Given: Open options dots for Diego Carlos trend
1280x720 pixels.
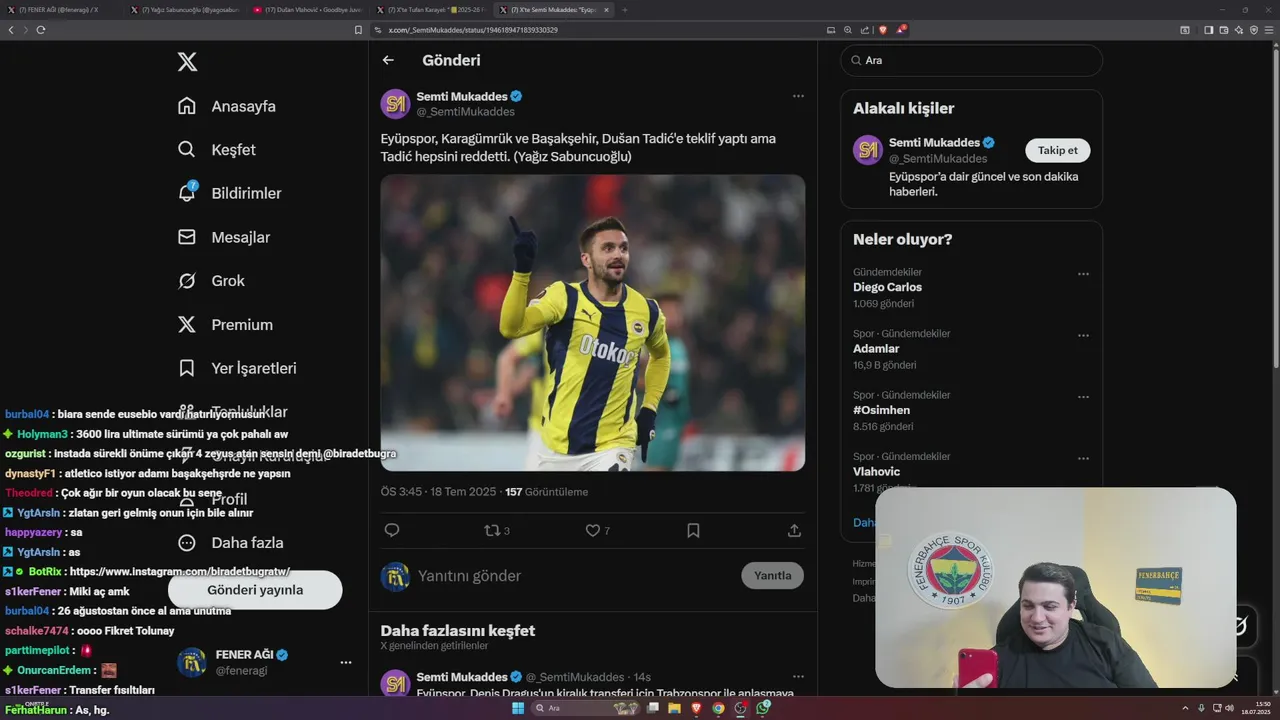Looking at the screenshot, I should (x=1083, y=274).
